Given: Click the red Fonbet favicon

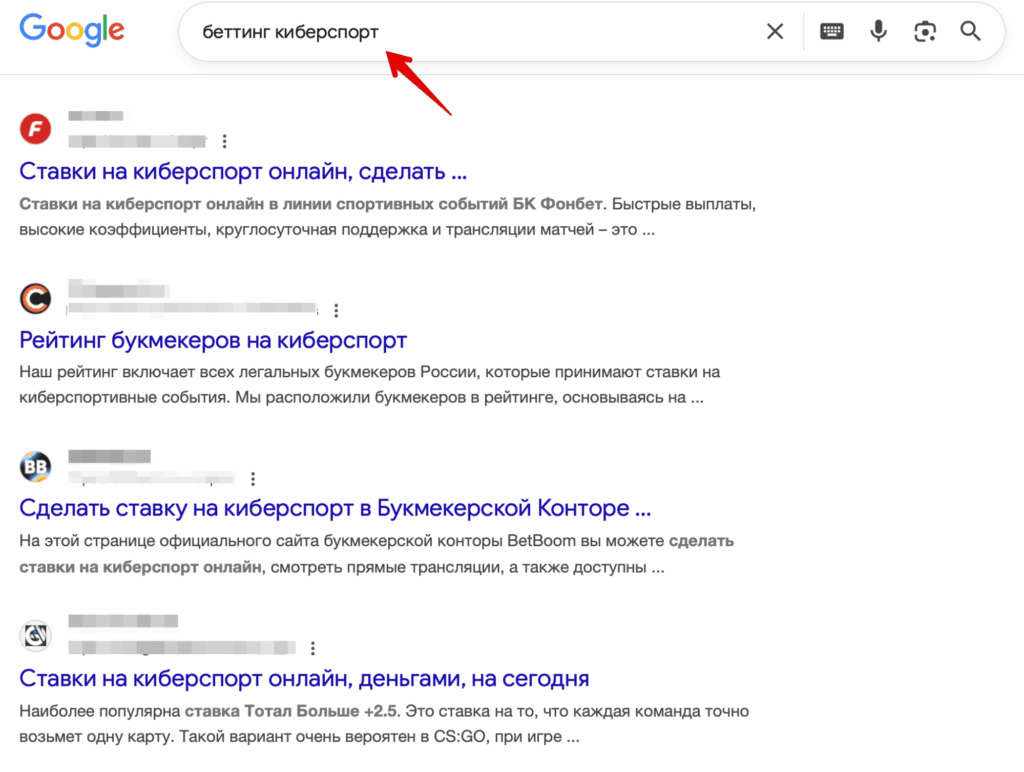Looking at the screenshot, I should [36, 129].
